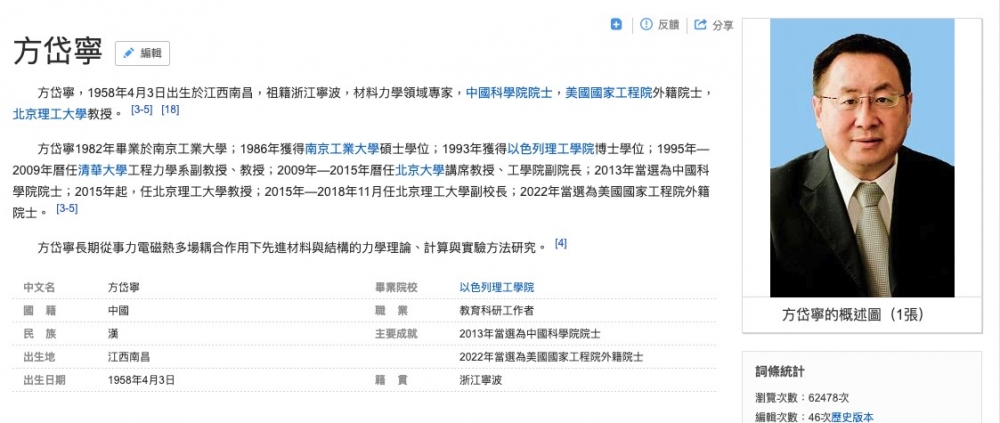Select the 中國 nationality value

point(119,311)
